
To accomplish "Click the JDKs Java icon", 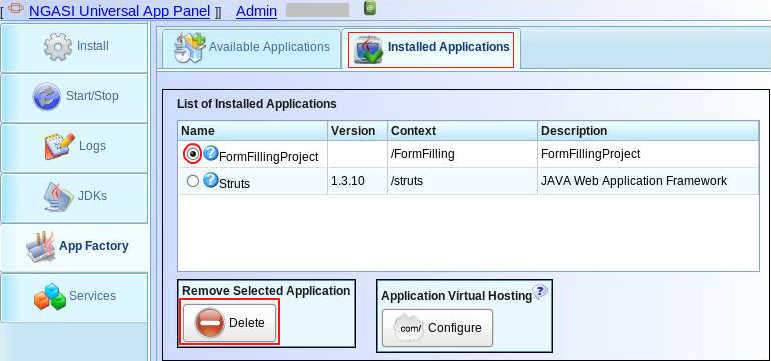I will coord(59,196).
